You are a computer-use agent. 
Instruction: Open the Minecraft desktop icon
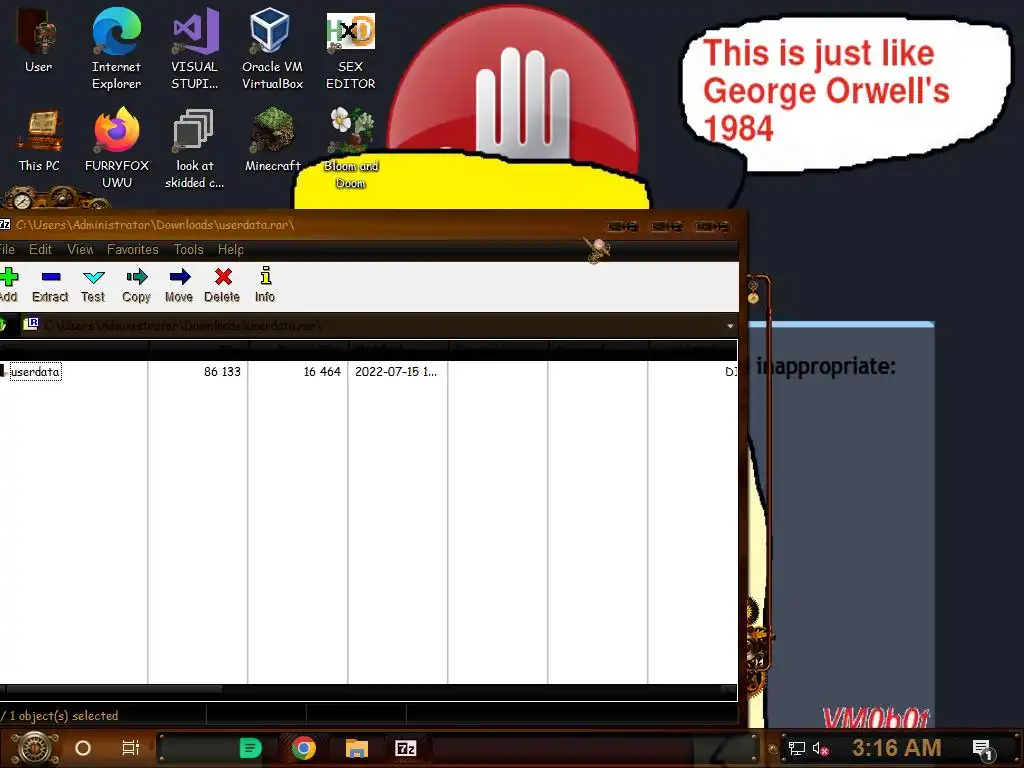[x=272, y=140]
